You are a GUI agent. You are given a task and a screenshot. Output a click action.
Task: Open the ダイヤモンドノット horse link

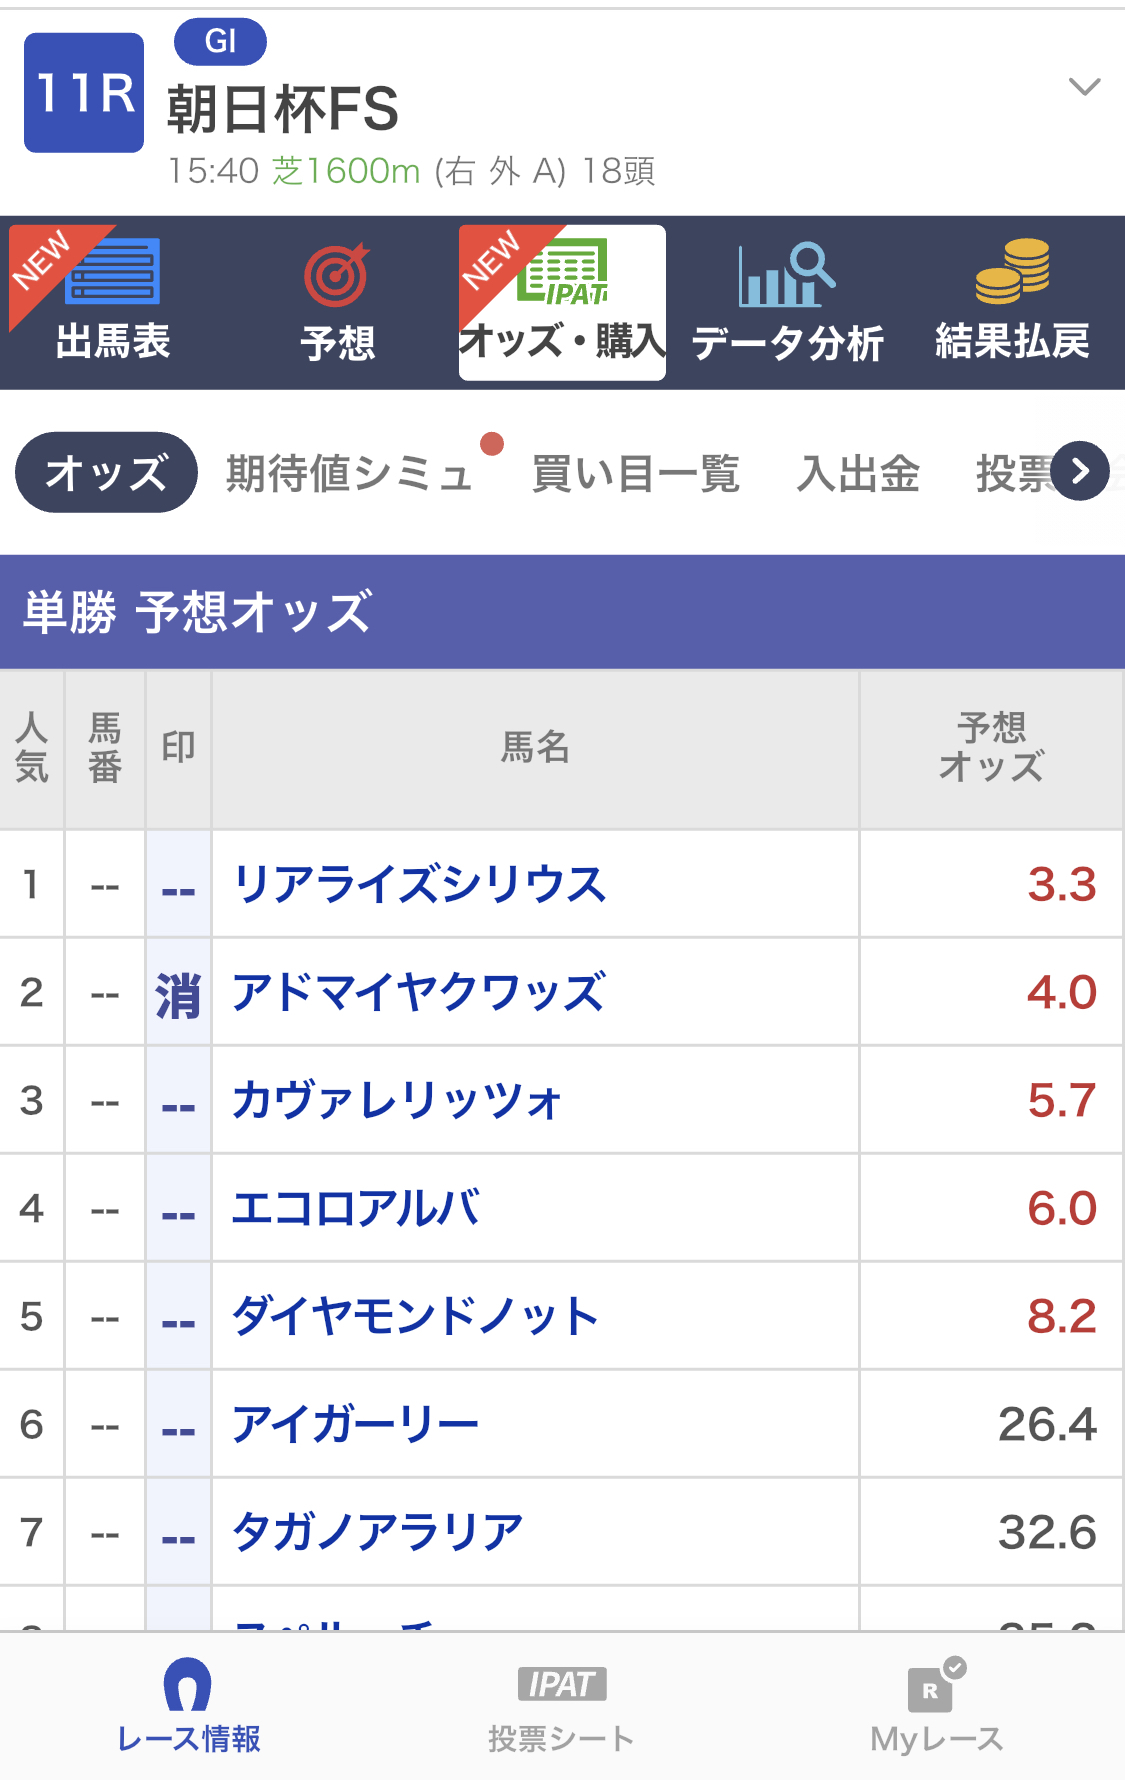[x=415, y=1317]
